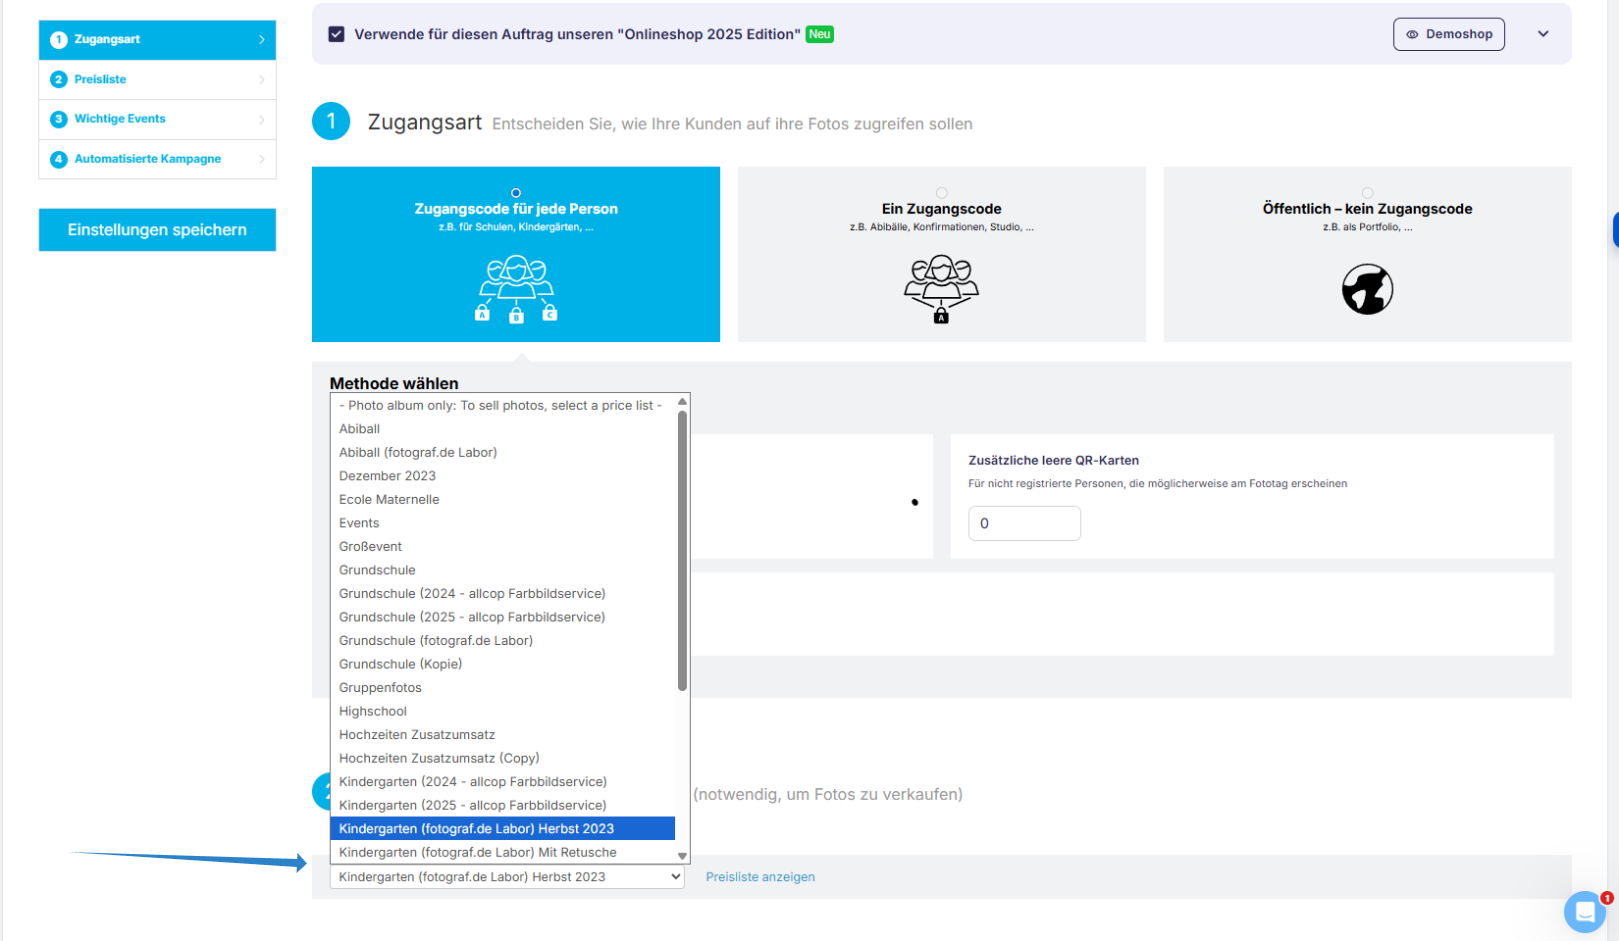Click the large blue circle 1 beside the Zugangsart heading
This screenshot has height=941, width=1619.
click(x=331, y=122)
